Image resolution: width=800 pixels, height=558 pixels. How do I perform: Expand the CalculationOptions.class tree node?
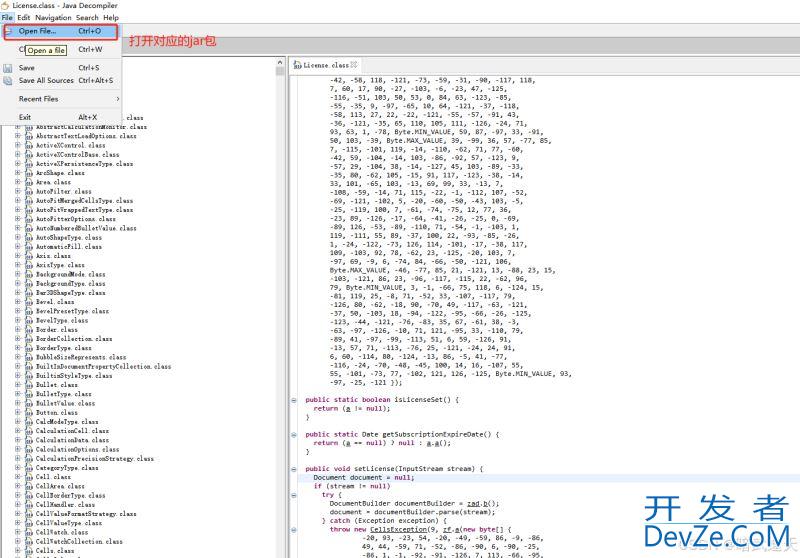18,449
